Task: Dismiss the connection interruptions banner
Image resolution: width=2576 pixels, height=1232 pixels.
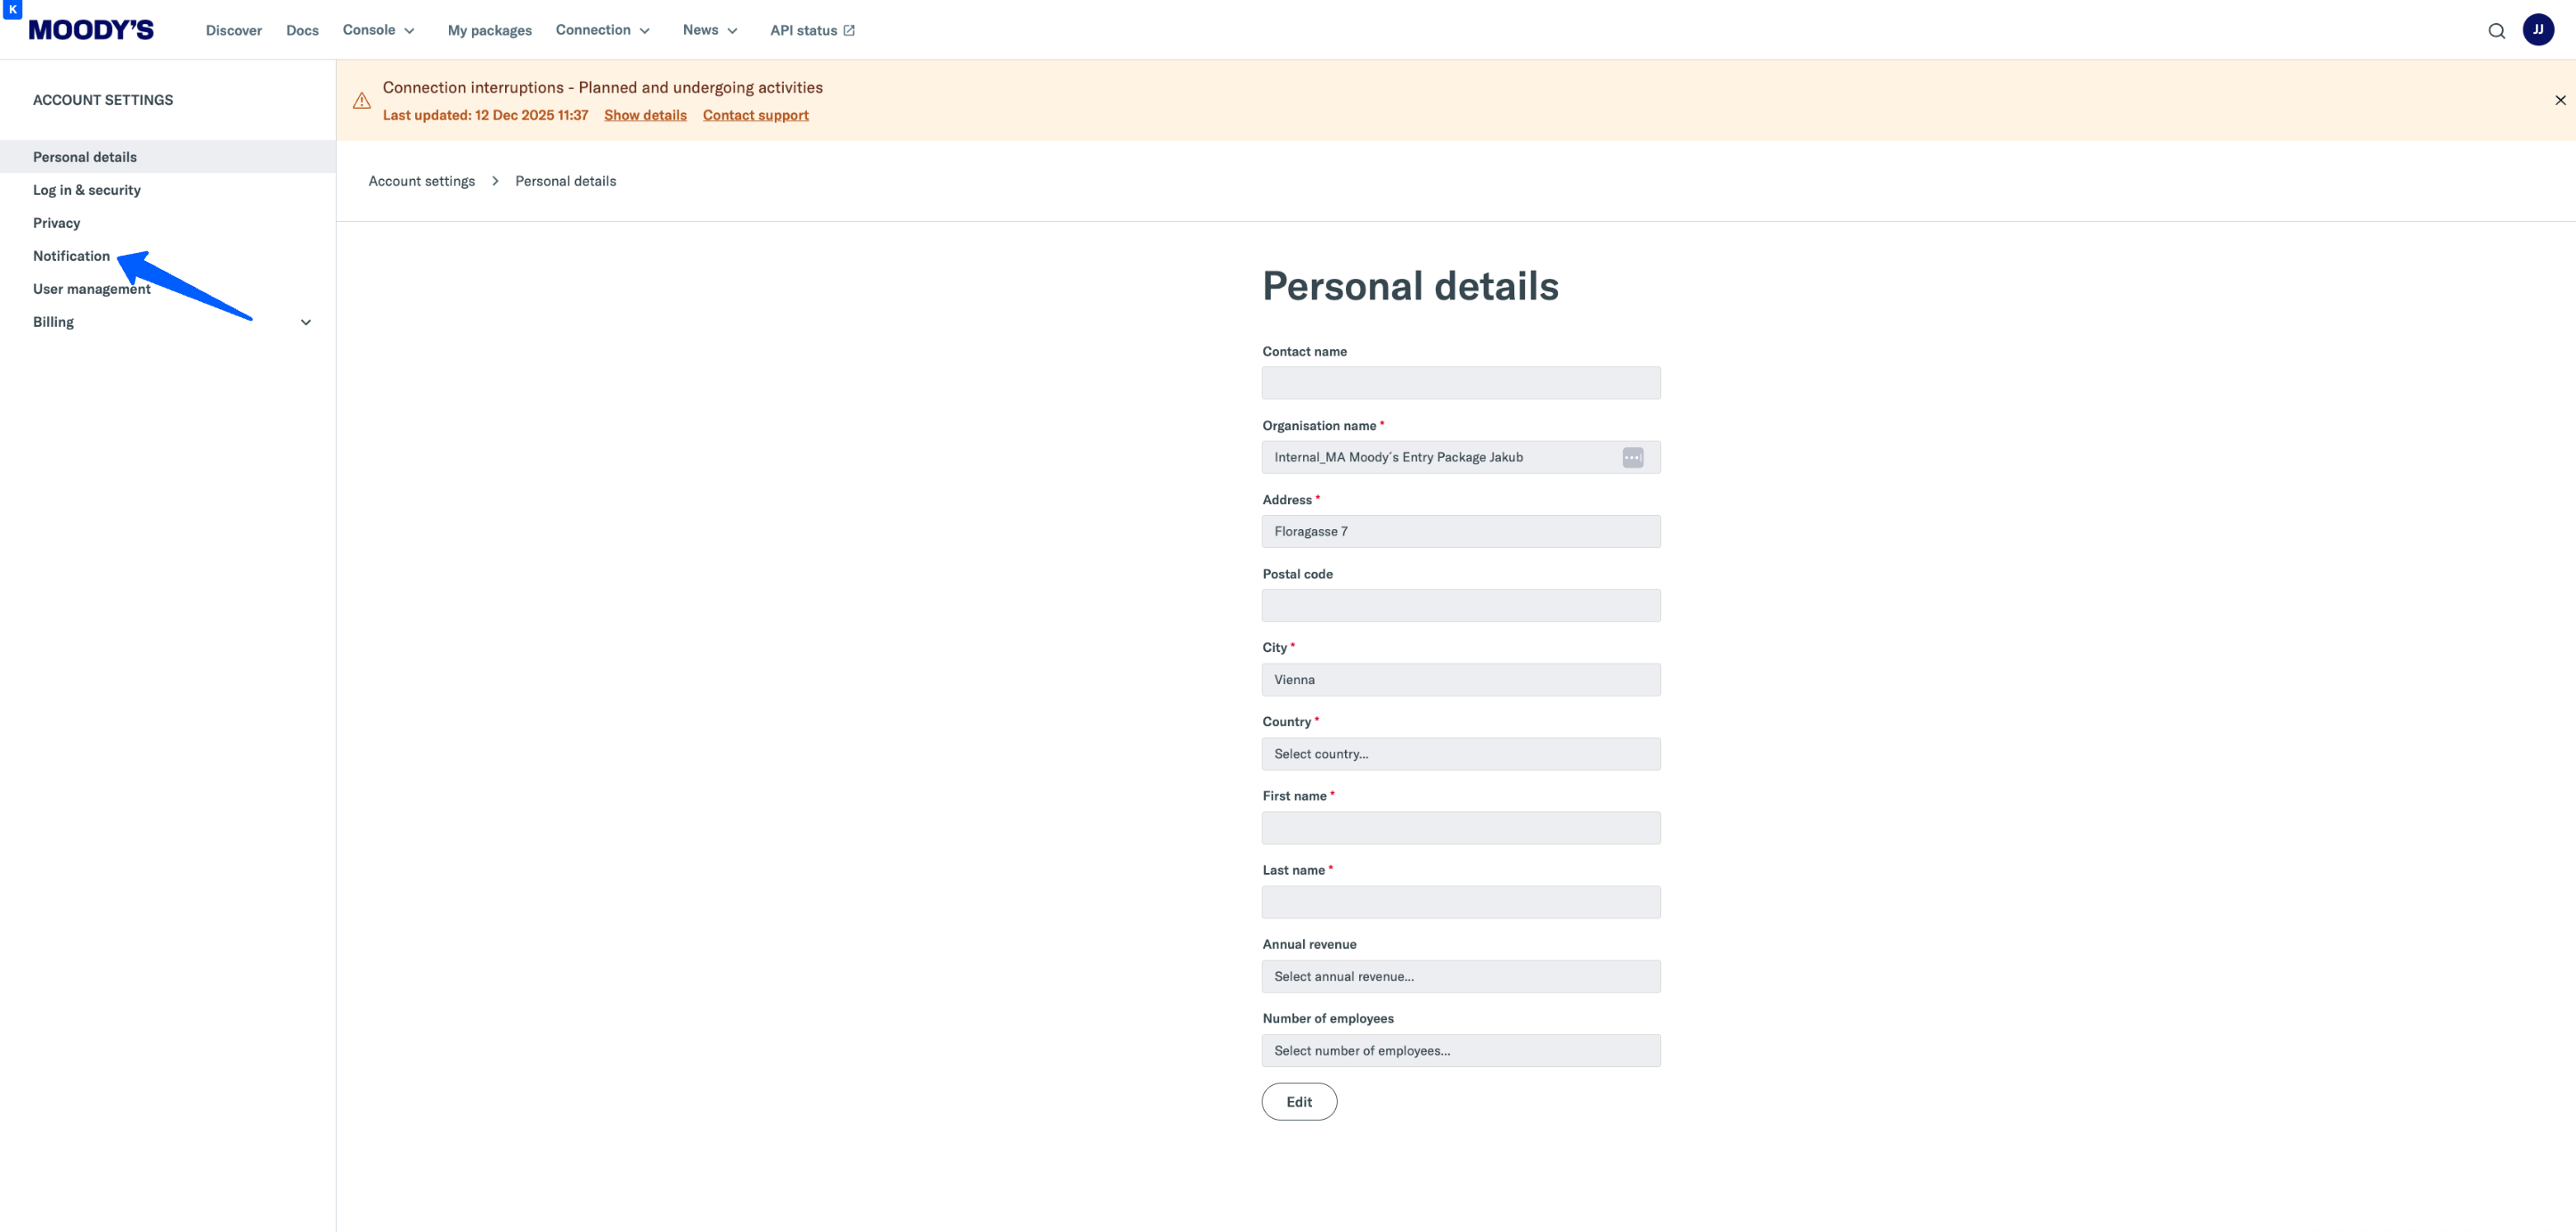Action: 2560,100
